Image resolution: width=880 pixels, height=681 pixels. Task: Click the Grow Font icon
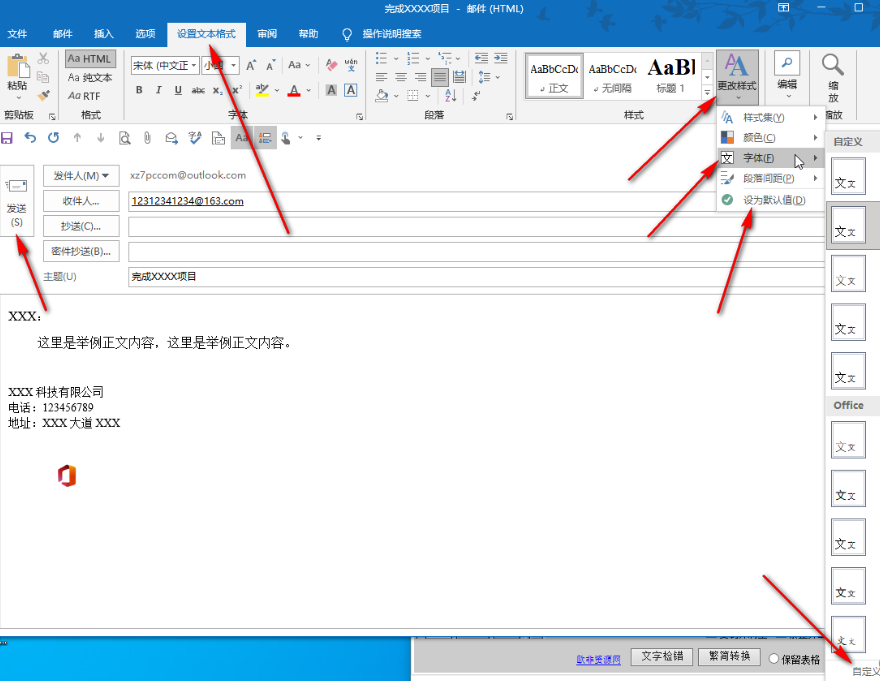[x=251, y=65]
